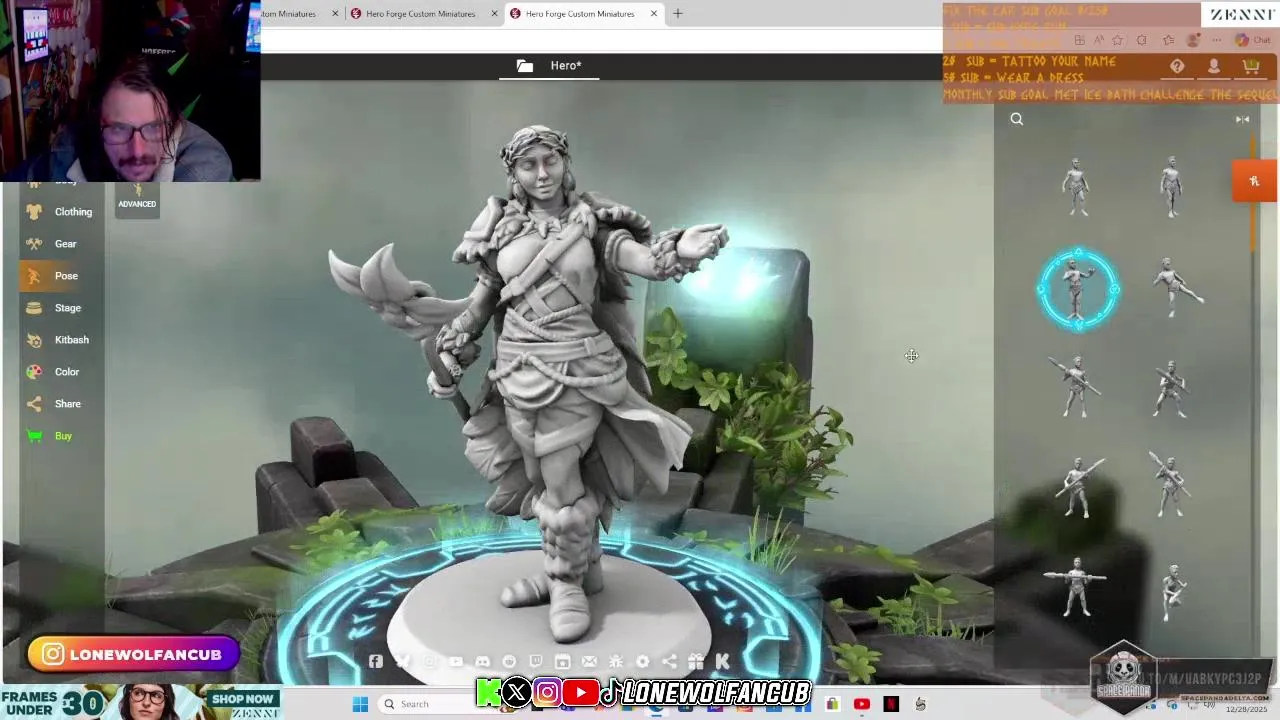Click the gift box icon in bottom toolbar

pos(696,662)
